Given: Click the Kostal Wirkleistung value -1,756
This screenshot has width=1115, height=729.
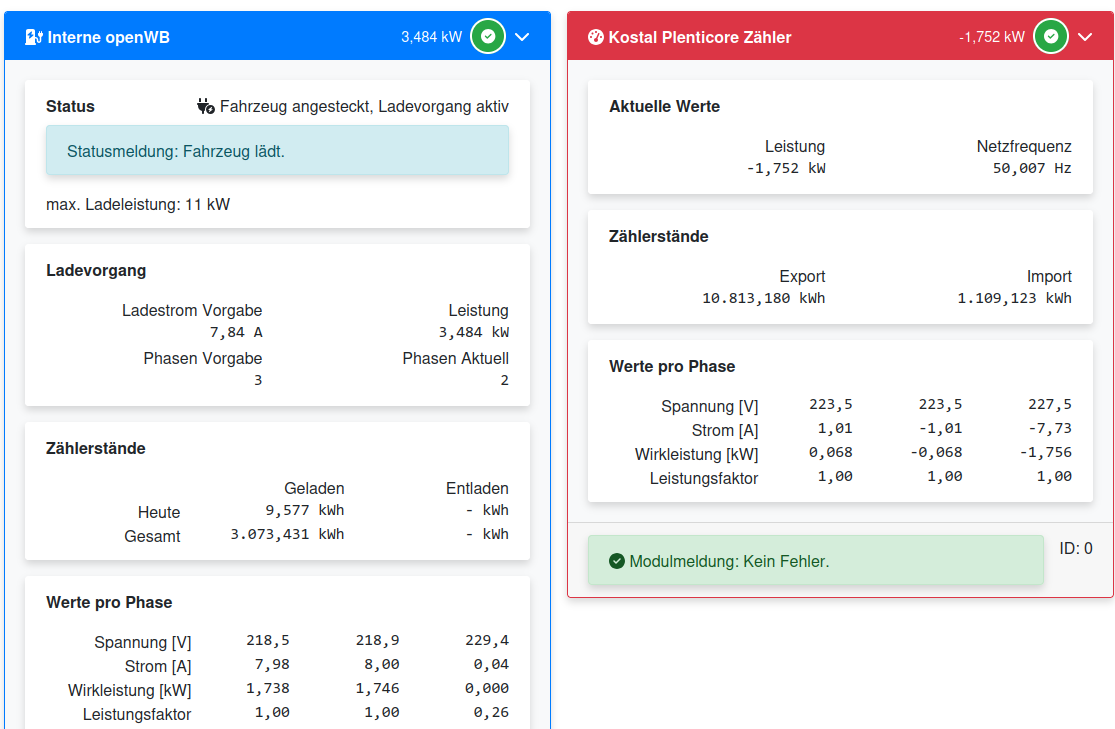Looking at the screenshot, I should [x=1046, y=453].
